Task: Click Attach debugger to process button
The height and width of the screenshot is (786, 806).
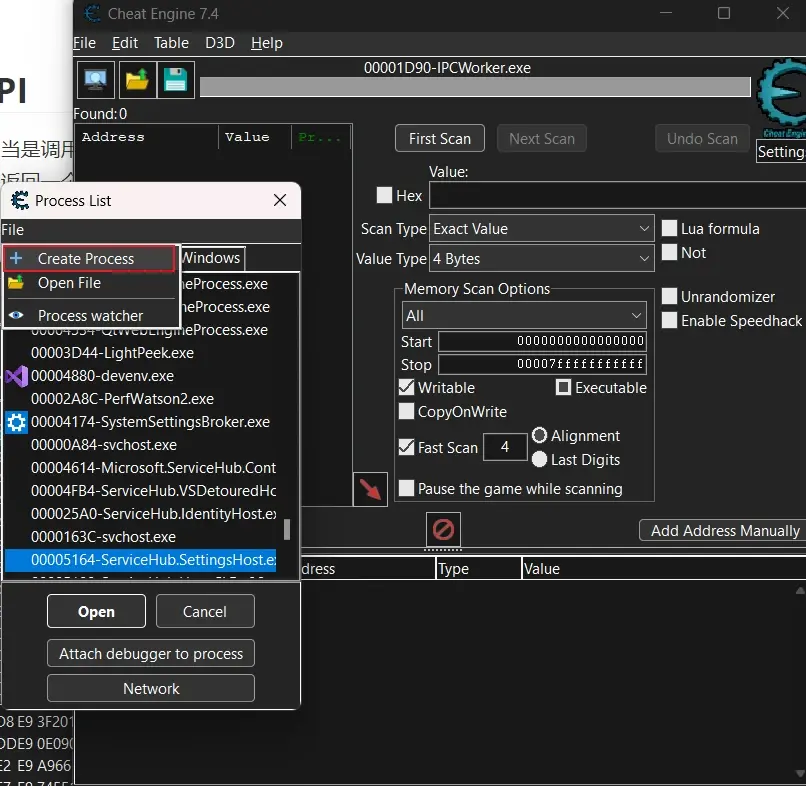Action: 151,653
